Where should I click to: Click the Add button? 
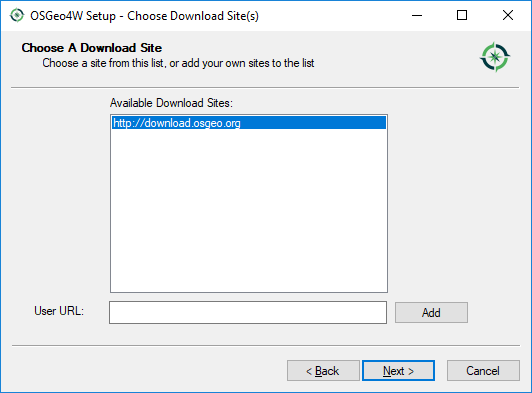coord(431,313)
